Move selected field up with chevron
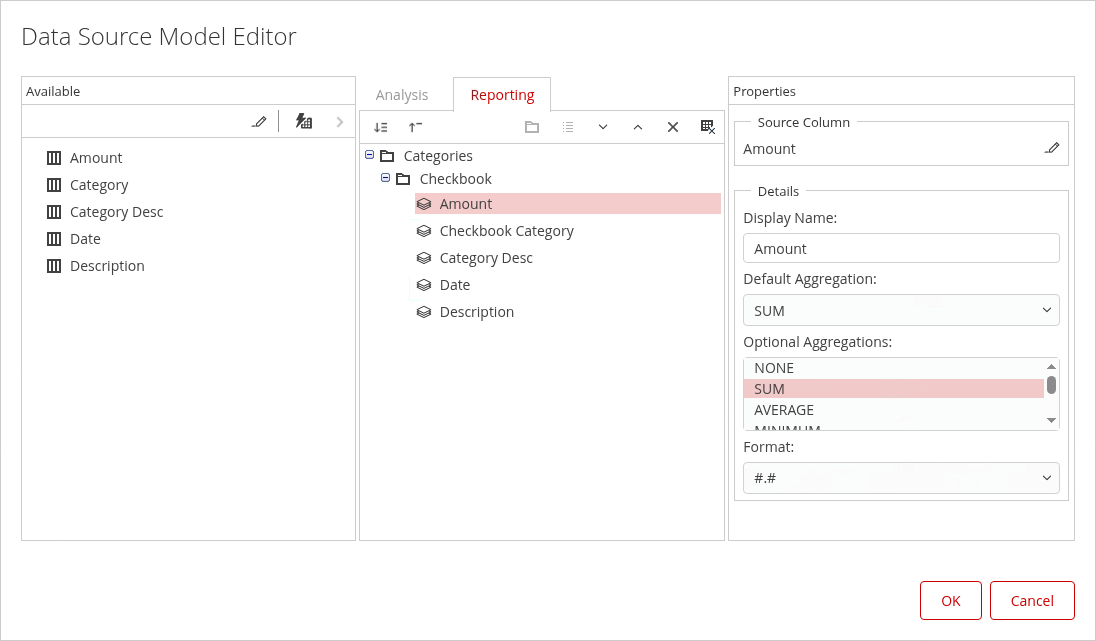This screenshot has width=1096, height=641. coord(638,127)
